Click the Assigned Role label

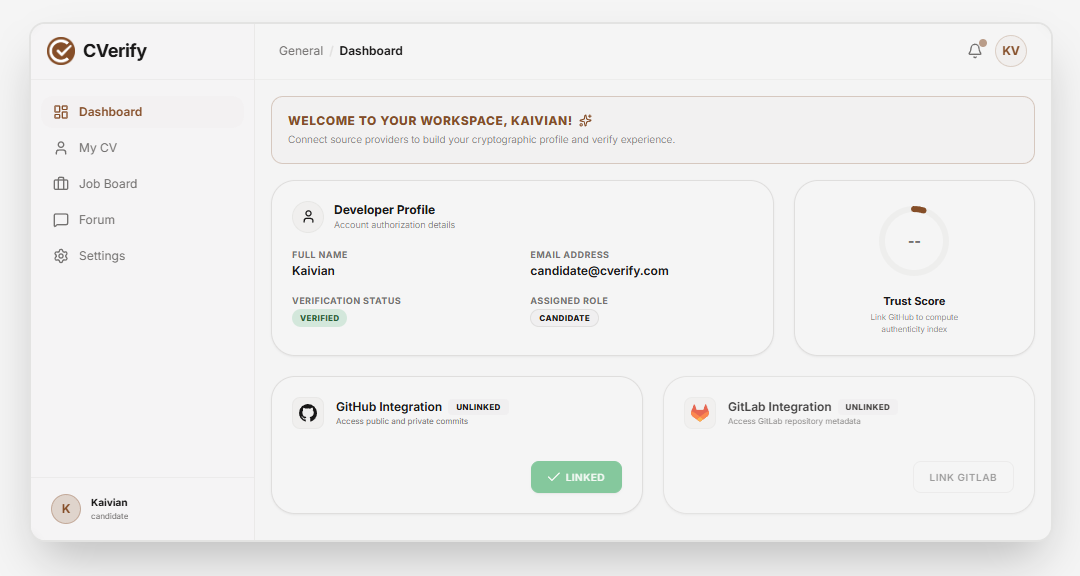569,300
